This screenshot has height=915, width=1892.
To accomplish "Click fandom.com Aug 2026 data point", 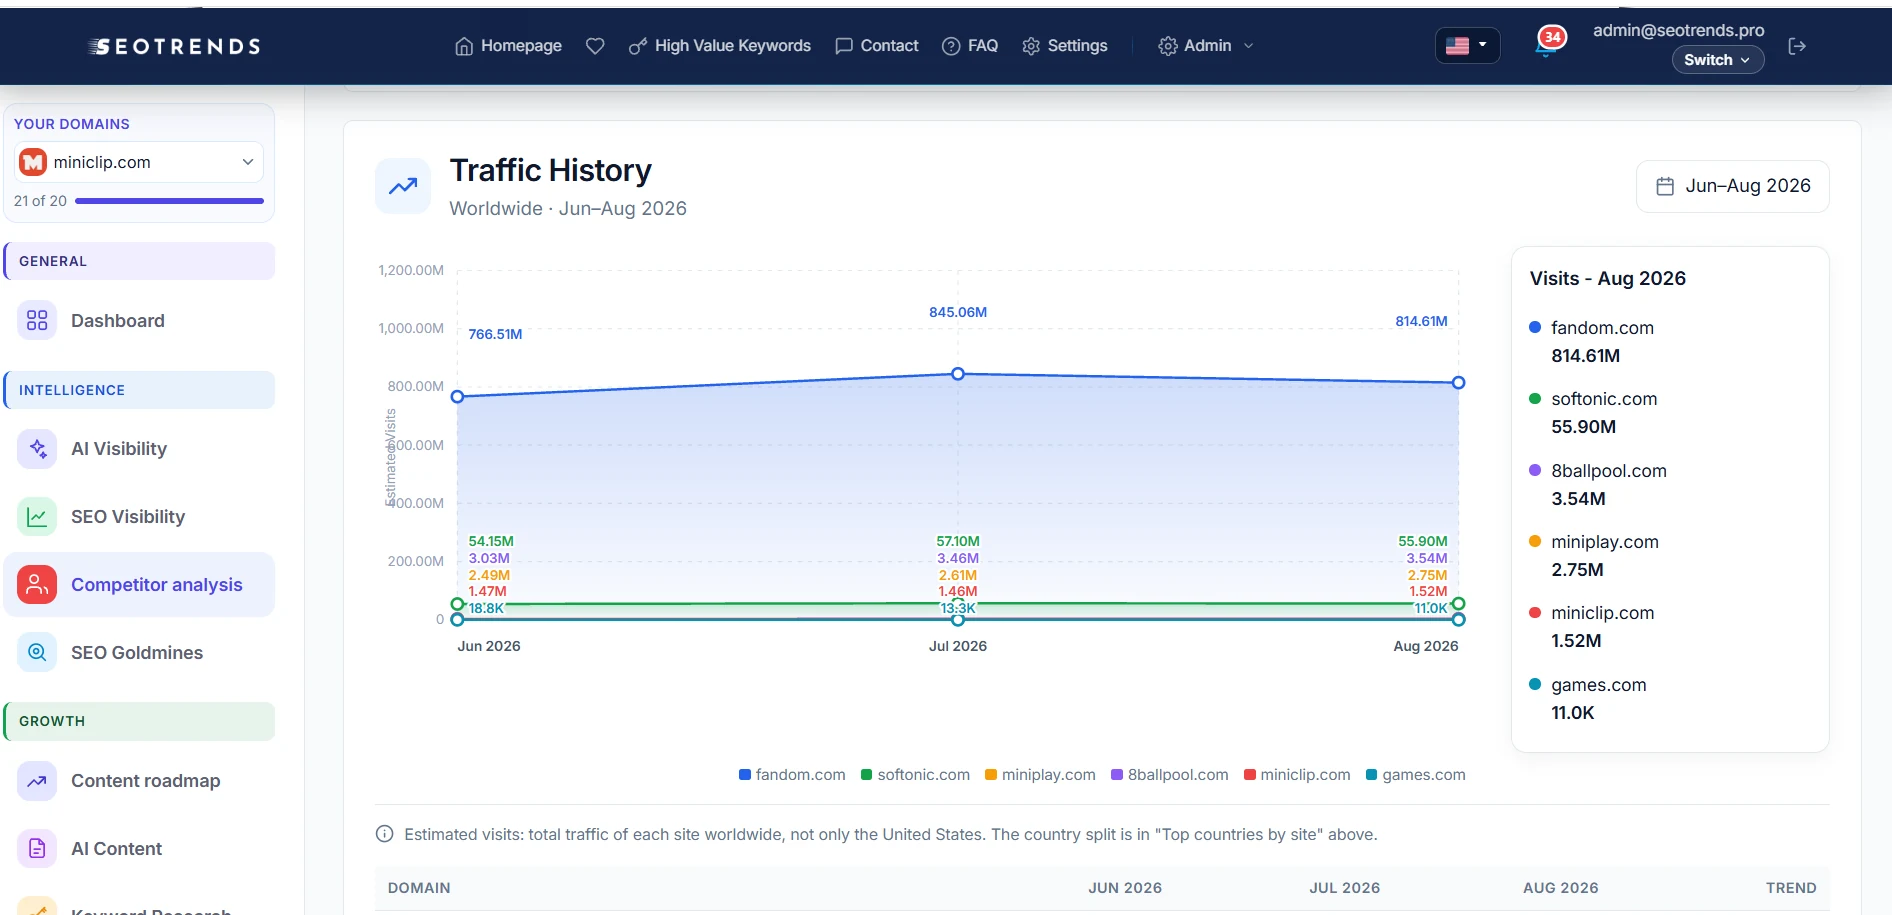I will tap(1459, 383).
